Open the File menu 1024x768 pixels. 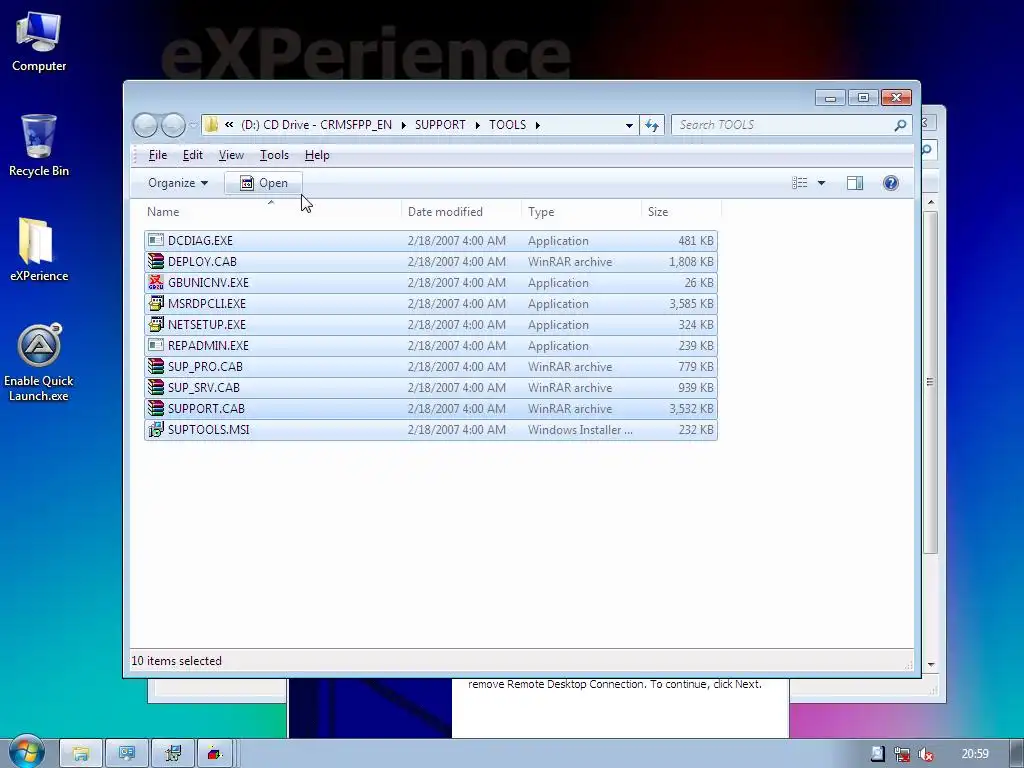pos(157,155)
